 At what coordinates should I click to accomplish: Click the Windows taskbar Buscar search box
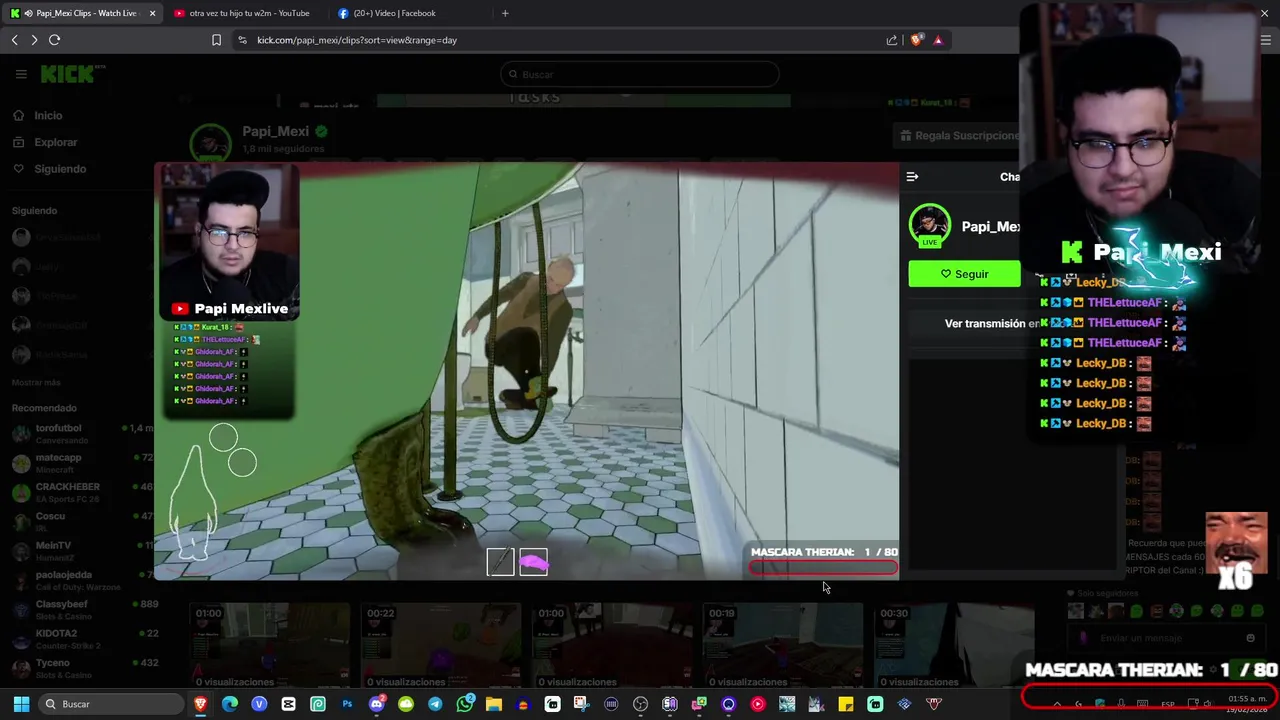pyautogui.click(x=112, y=704)
